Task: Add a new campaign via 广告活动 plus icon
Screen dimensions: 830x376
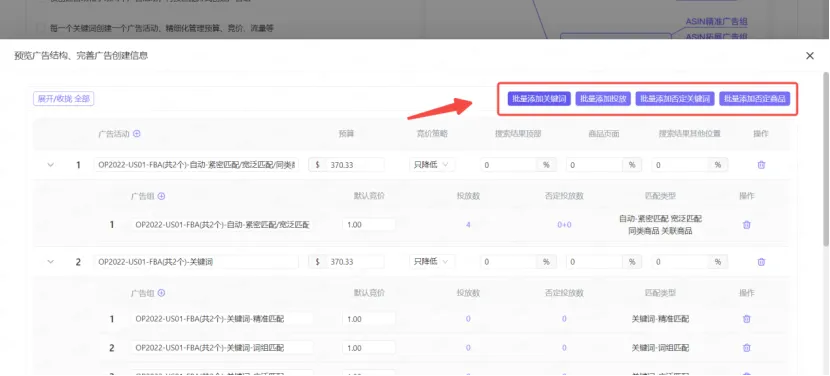Action: click(137, 134)
